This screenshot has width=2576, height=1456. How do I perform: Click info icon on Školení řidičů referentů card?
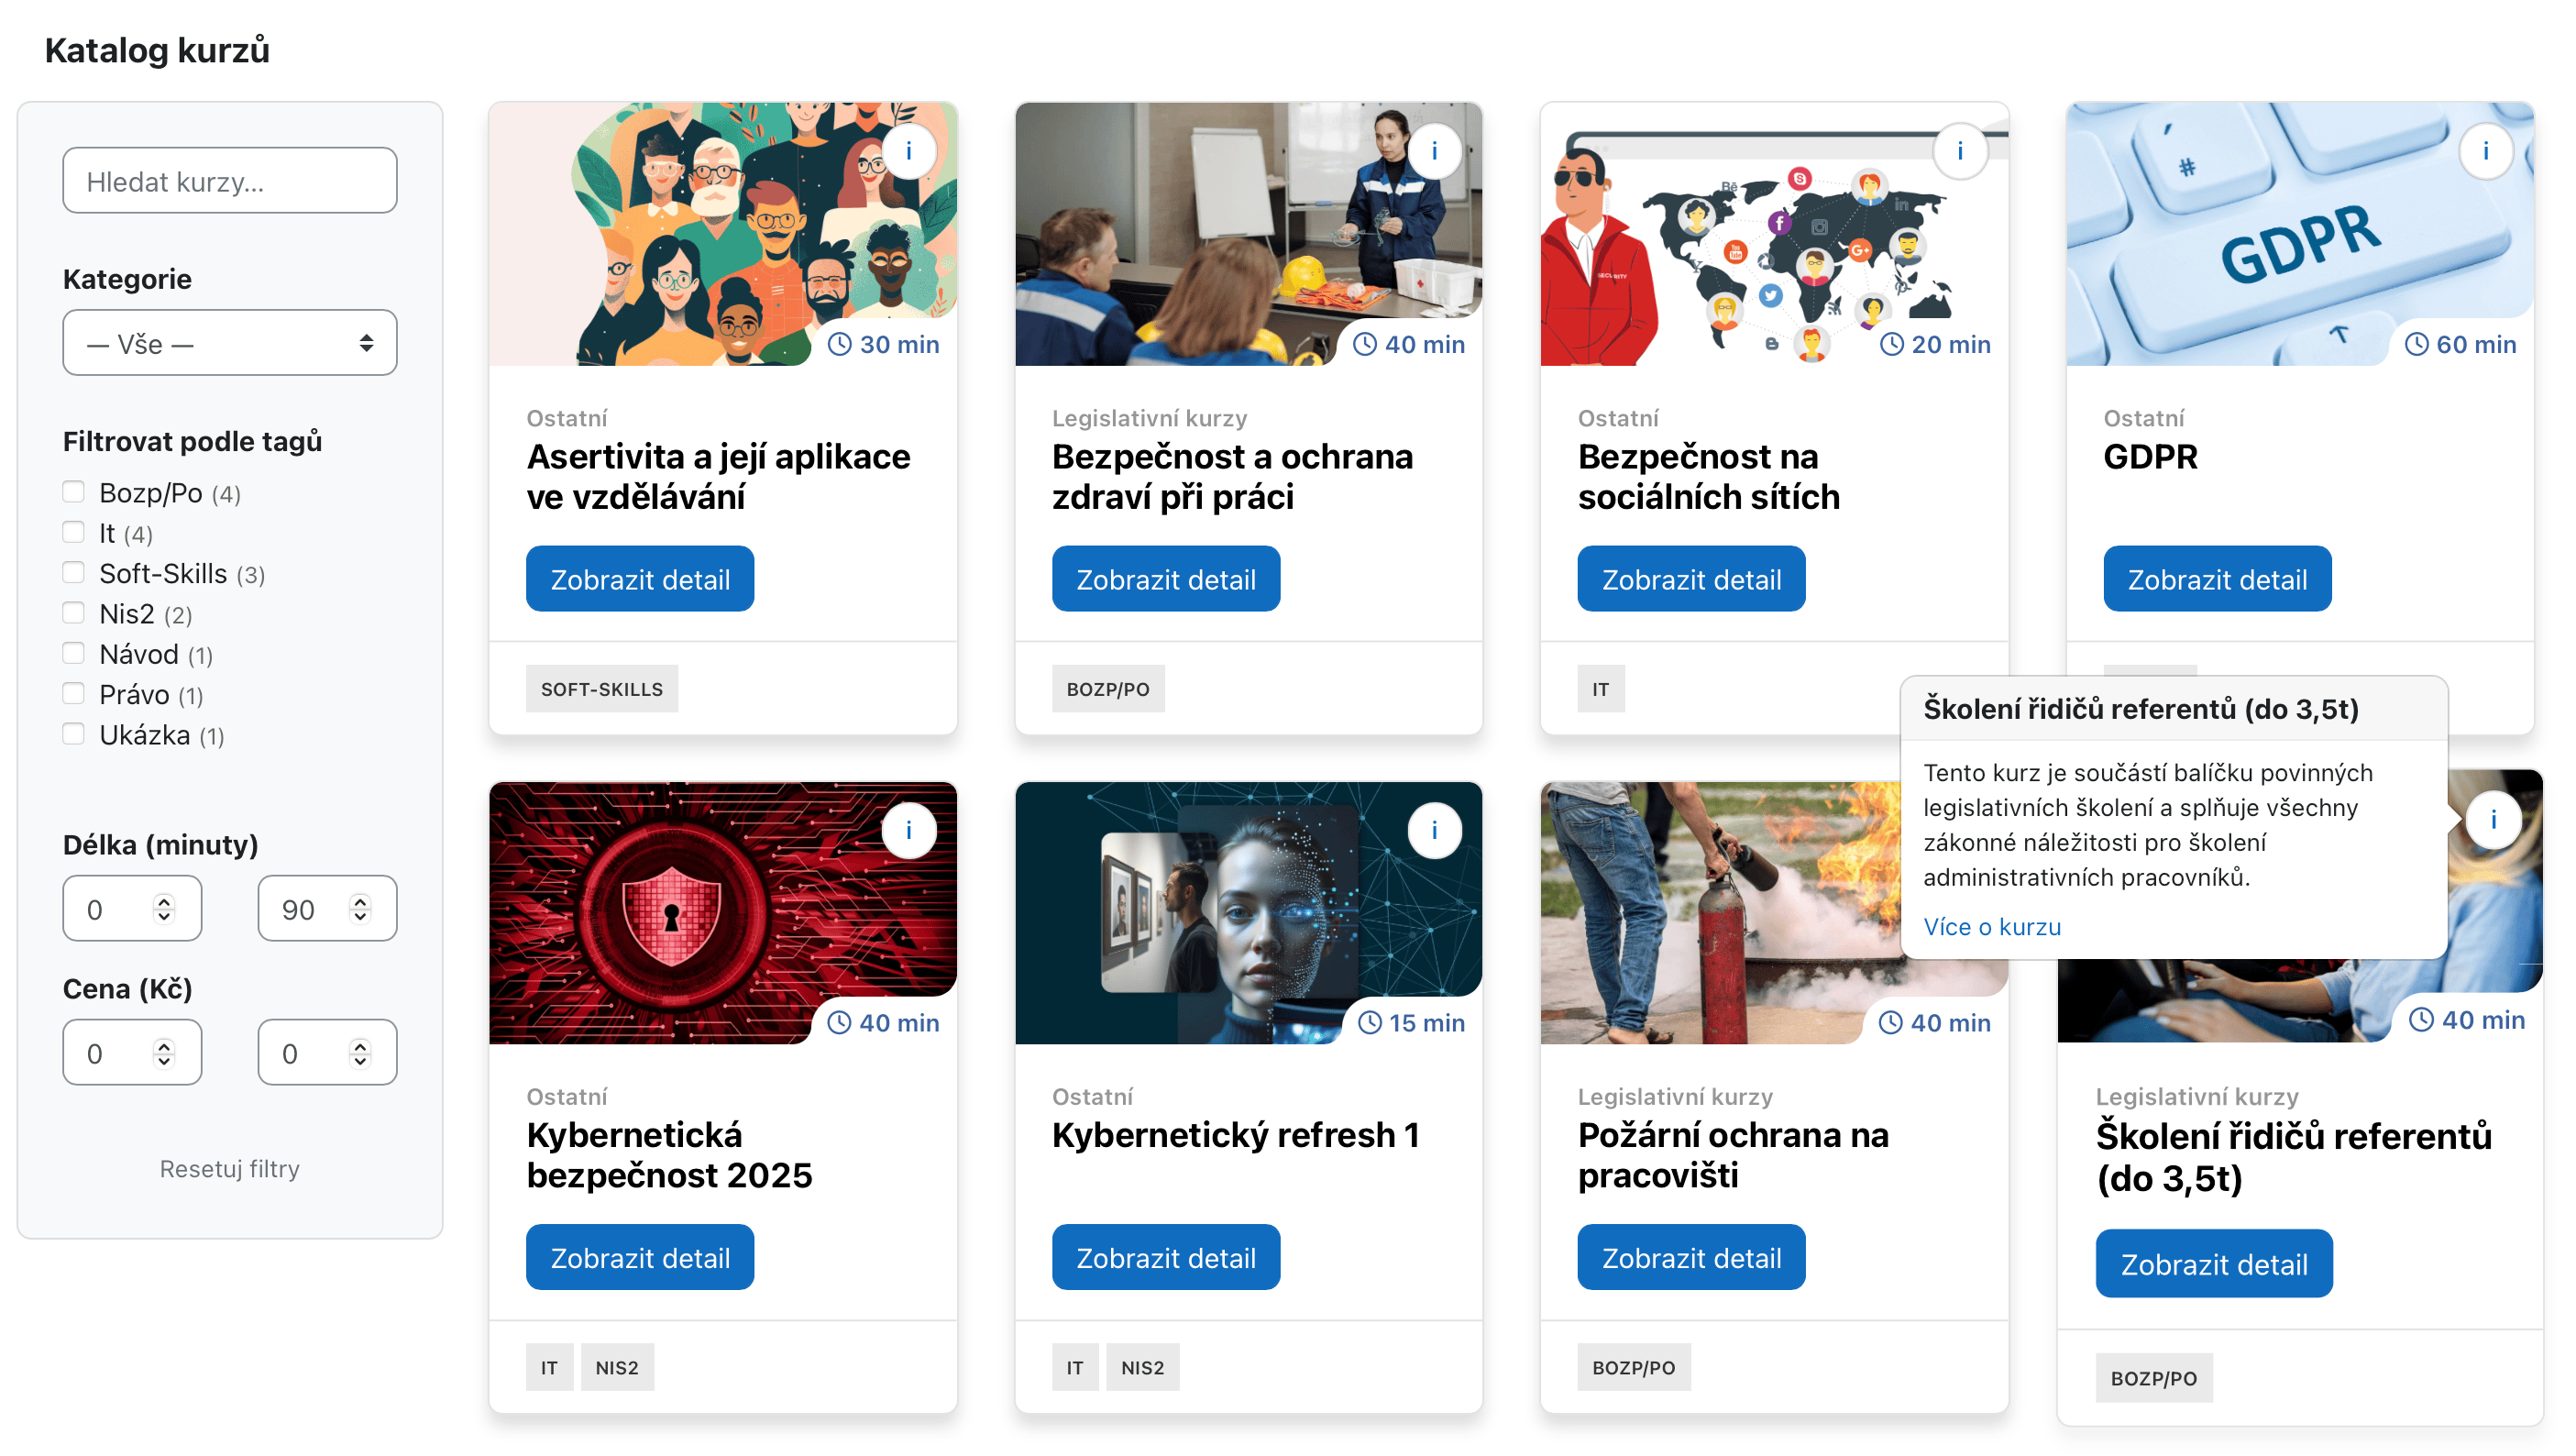pyautogui.click(x=2493, y=820)
